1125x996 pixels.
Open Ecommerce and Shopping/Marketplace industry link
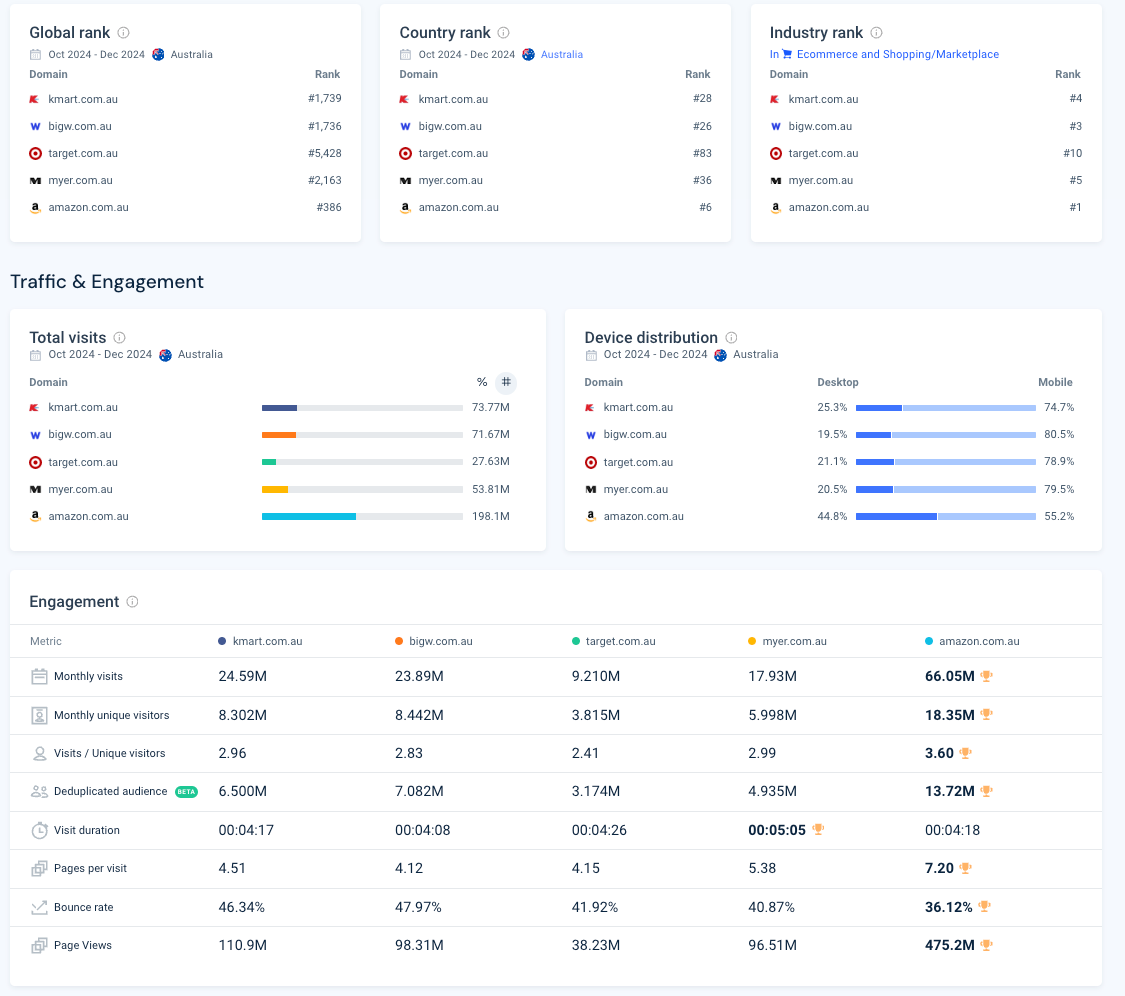[898, 55]
